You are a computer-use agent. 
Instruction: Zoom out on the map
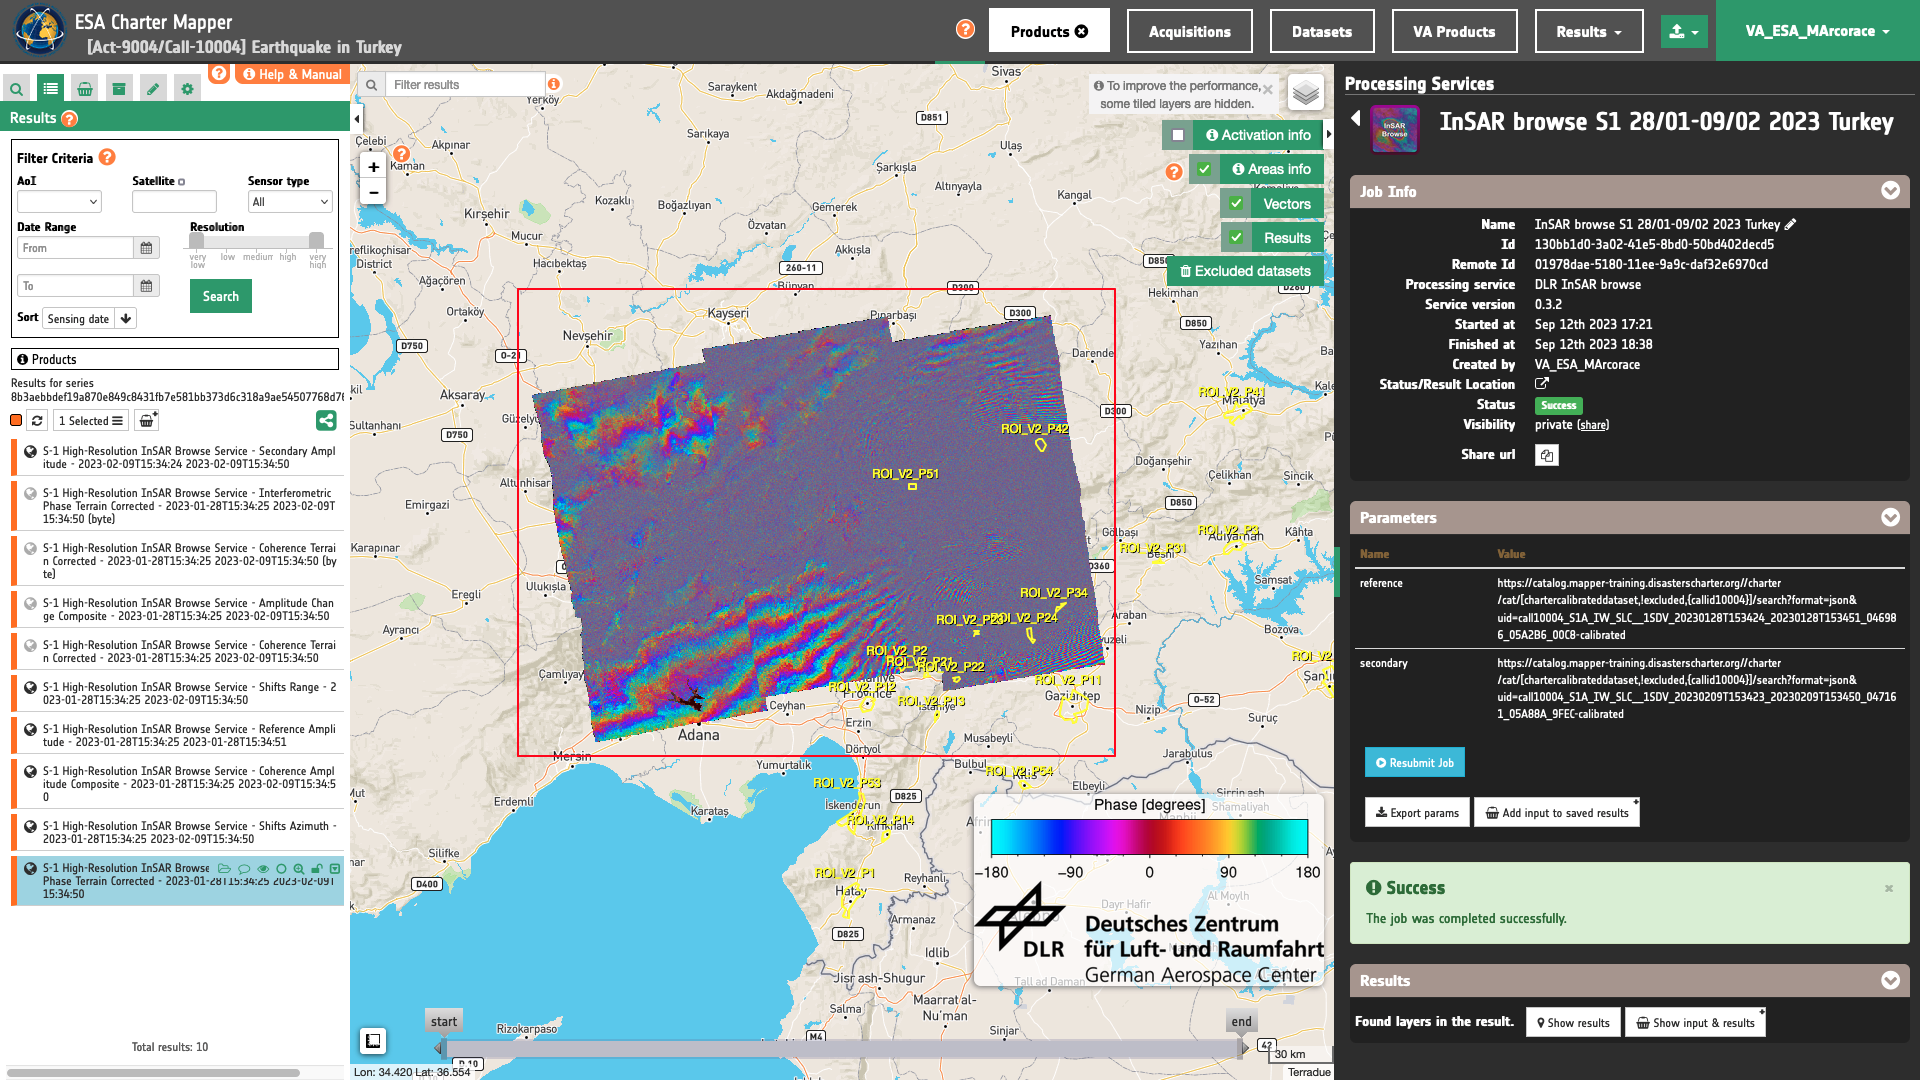373,192
